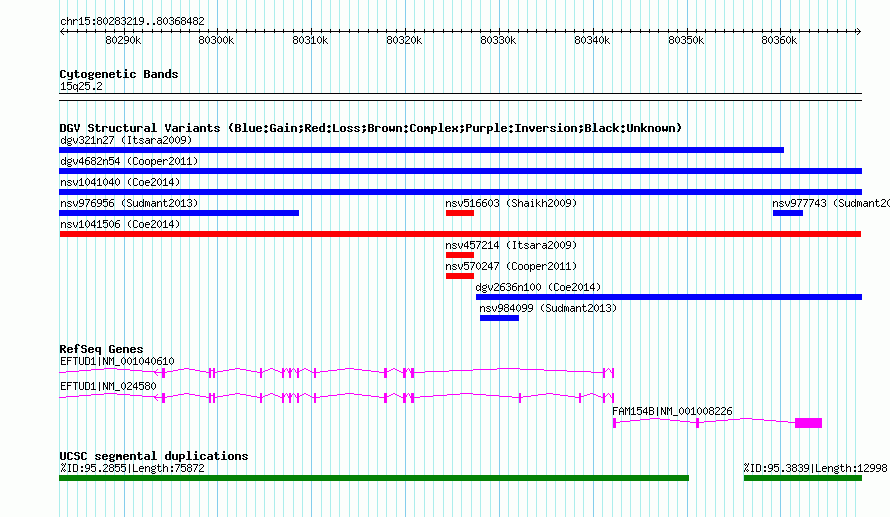890x517 pixels.
Task: Select the nsv457214 red loss bar
Action: (x=460, y=255)
